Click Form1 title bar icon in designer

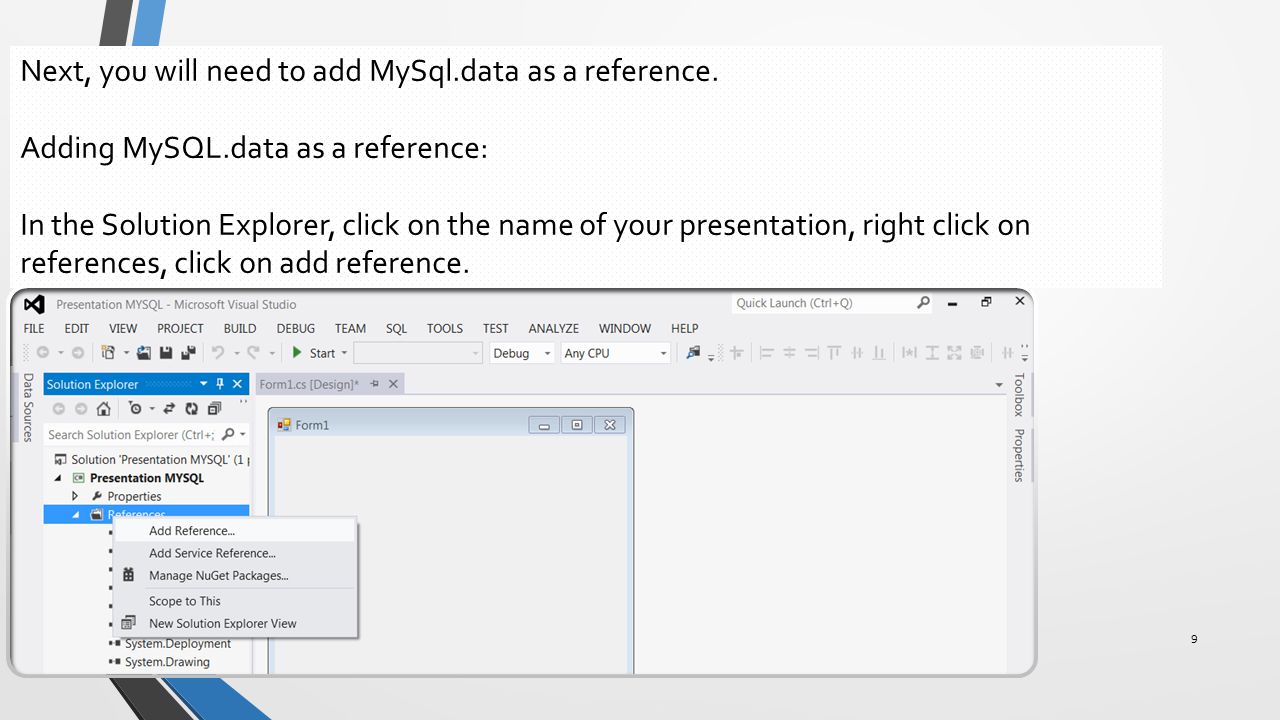(284, 425)
